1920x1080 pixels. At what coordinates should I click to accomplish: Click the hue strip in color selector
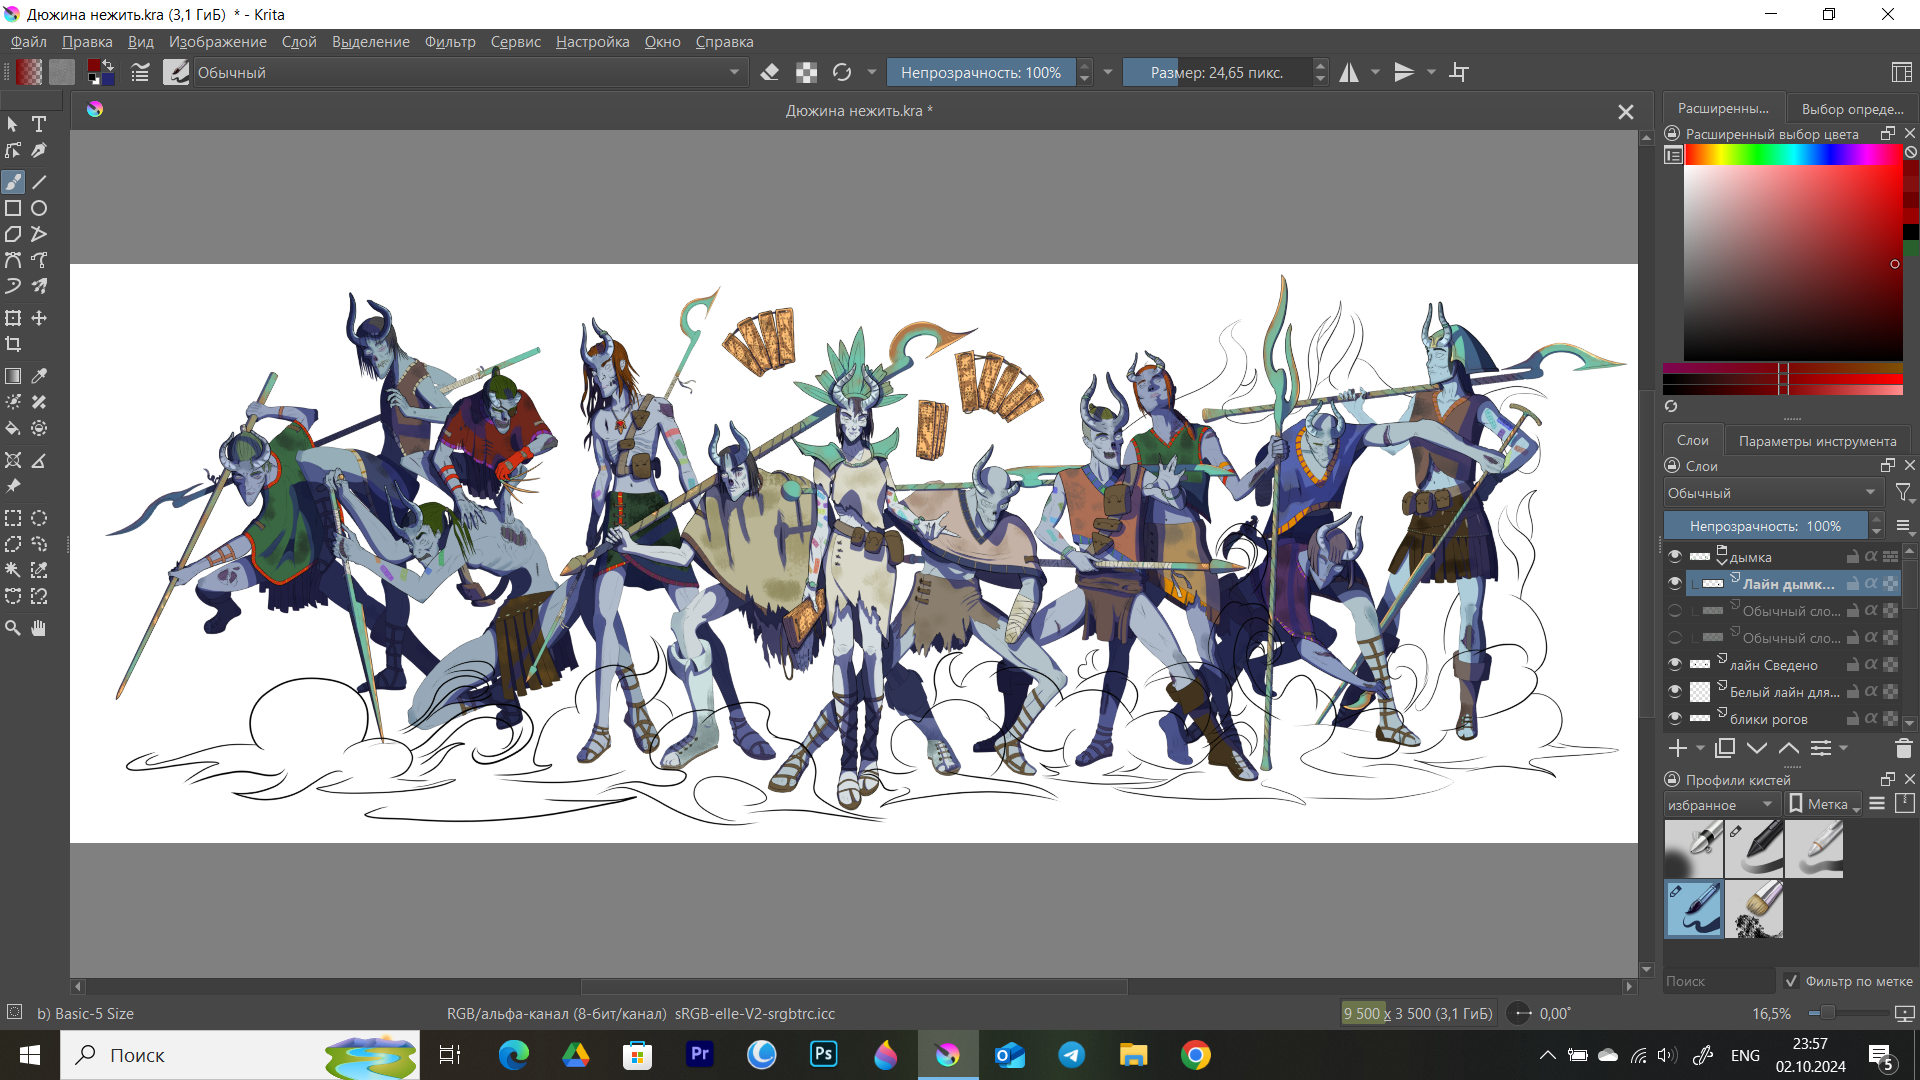1792,155
